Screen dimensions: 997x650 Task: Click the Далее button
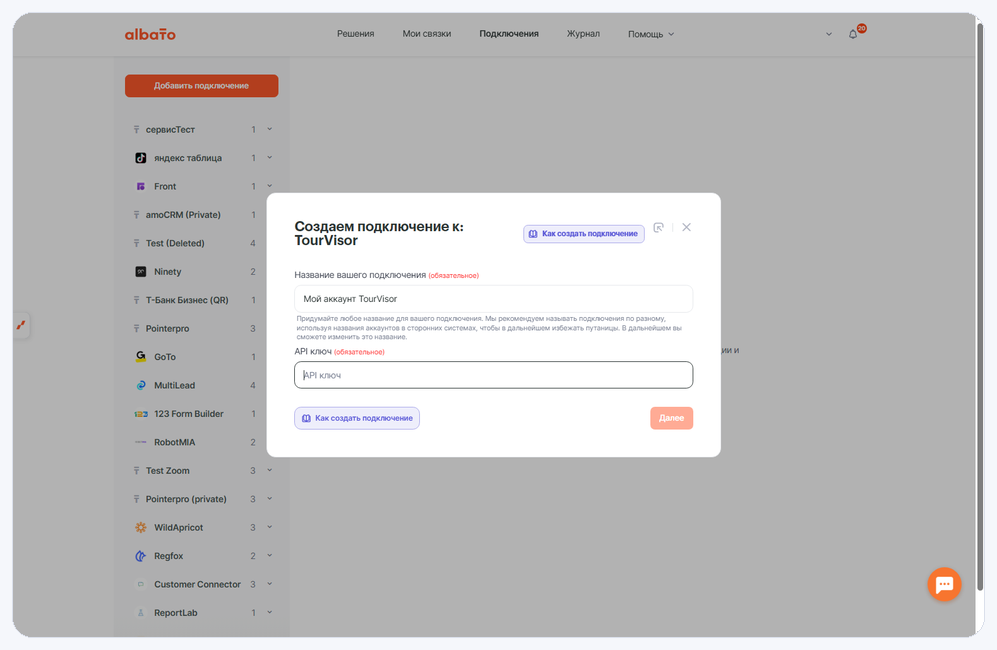click(x=671, y=418)
